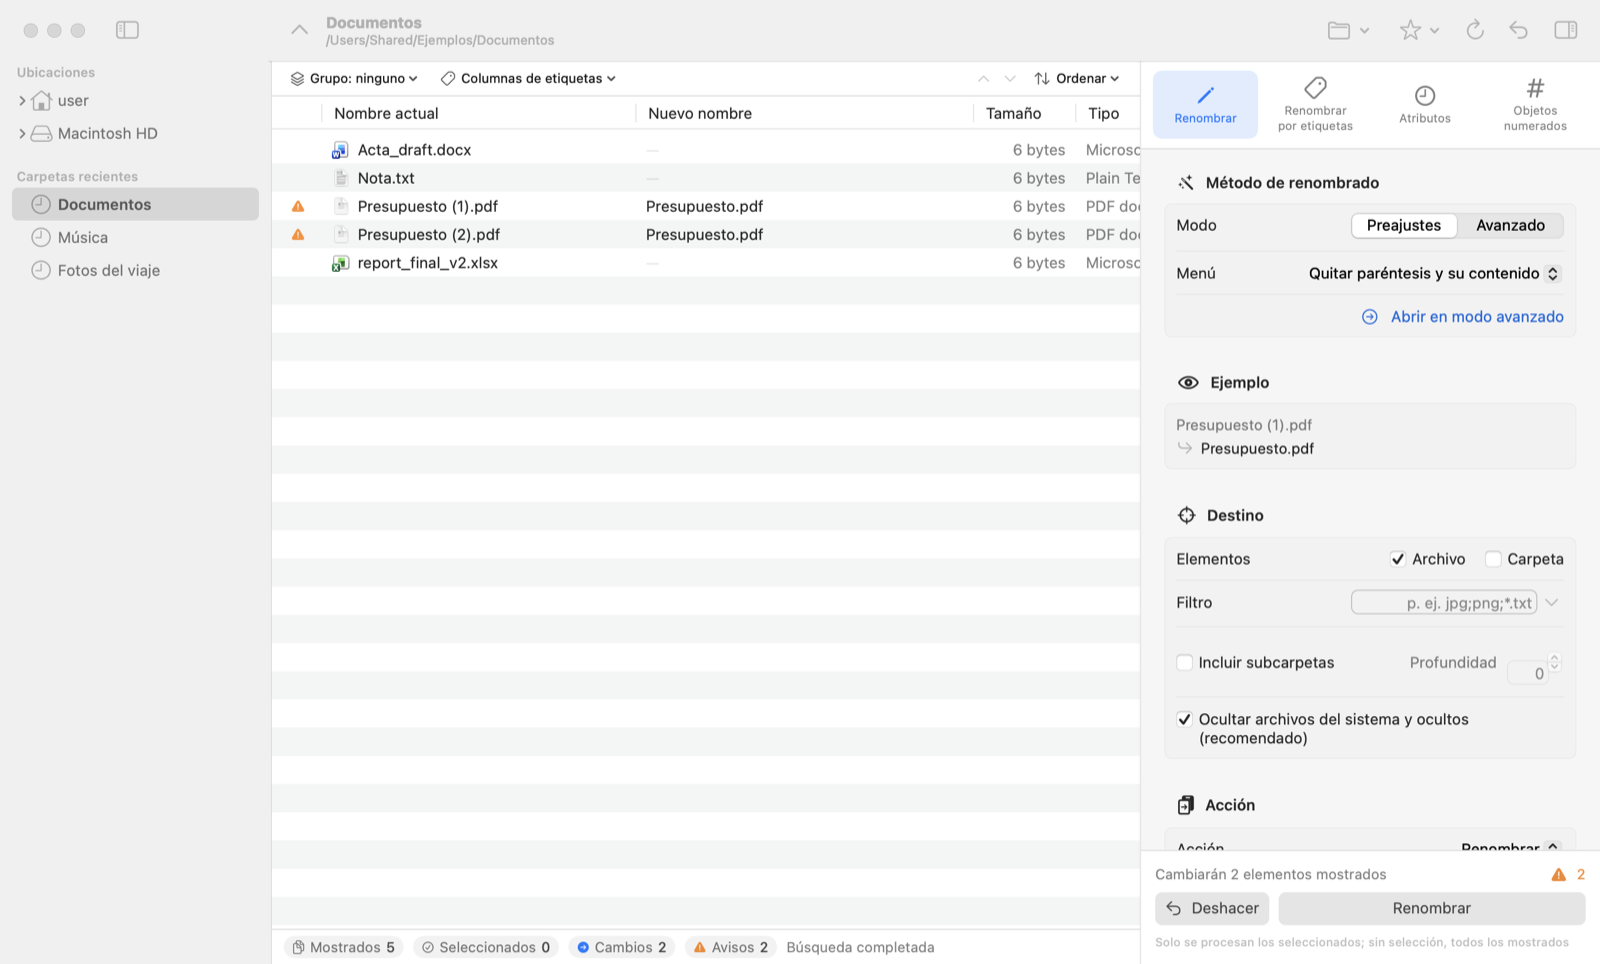Open Columnas de etiquetas dropdown
The width and height of the screenshot is (1600, 964).
[528, 78]
